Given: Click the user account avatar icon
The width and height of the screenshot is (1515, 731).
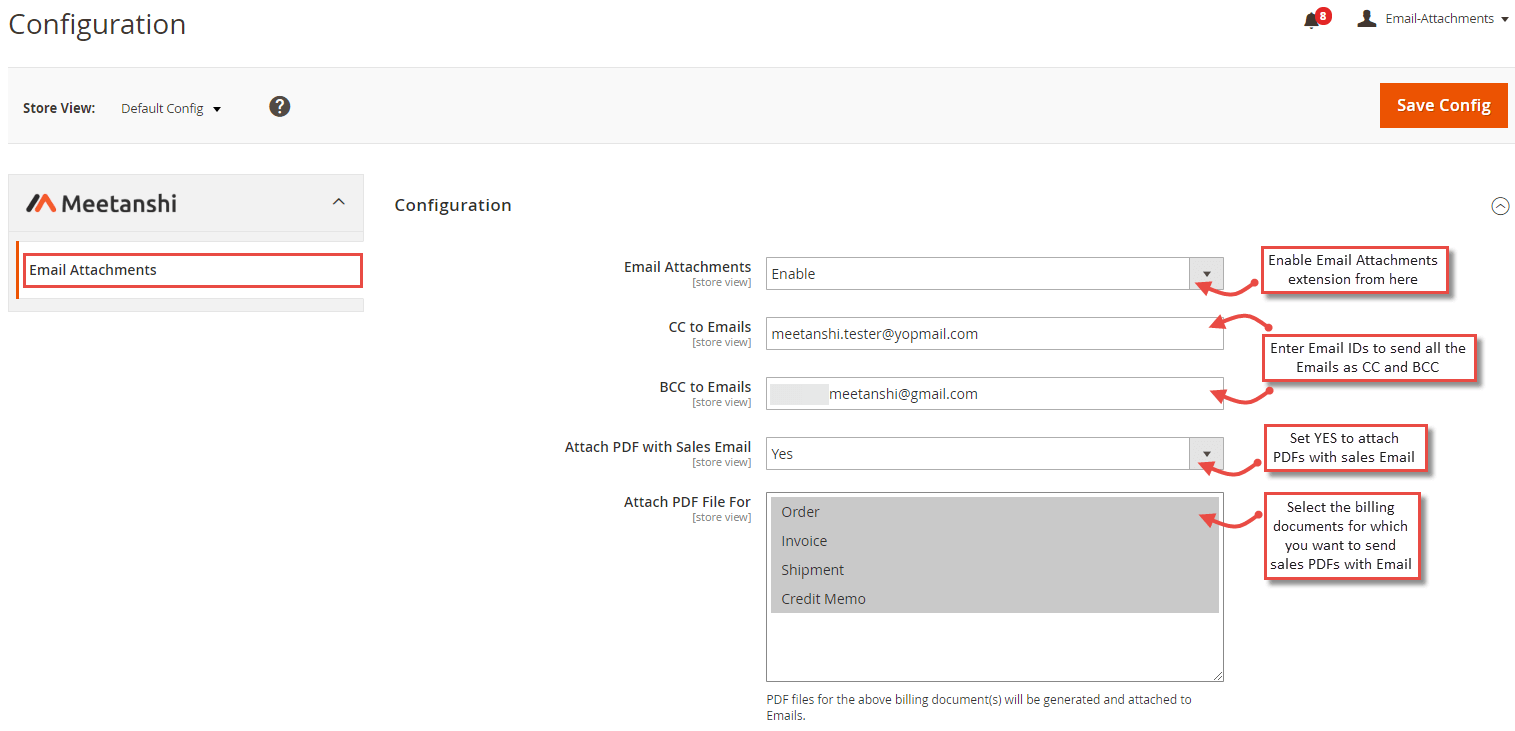Looking at the screenshot, I should [1367, 18].
